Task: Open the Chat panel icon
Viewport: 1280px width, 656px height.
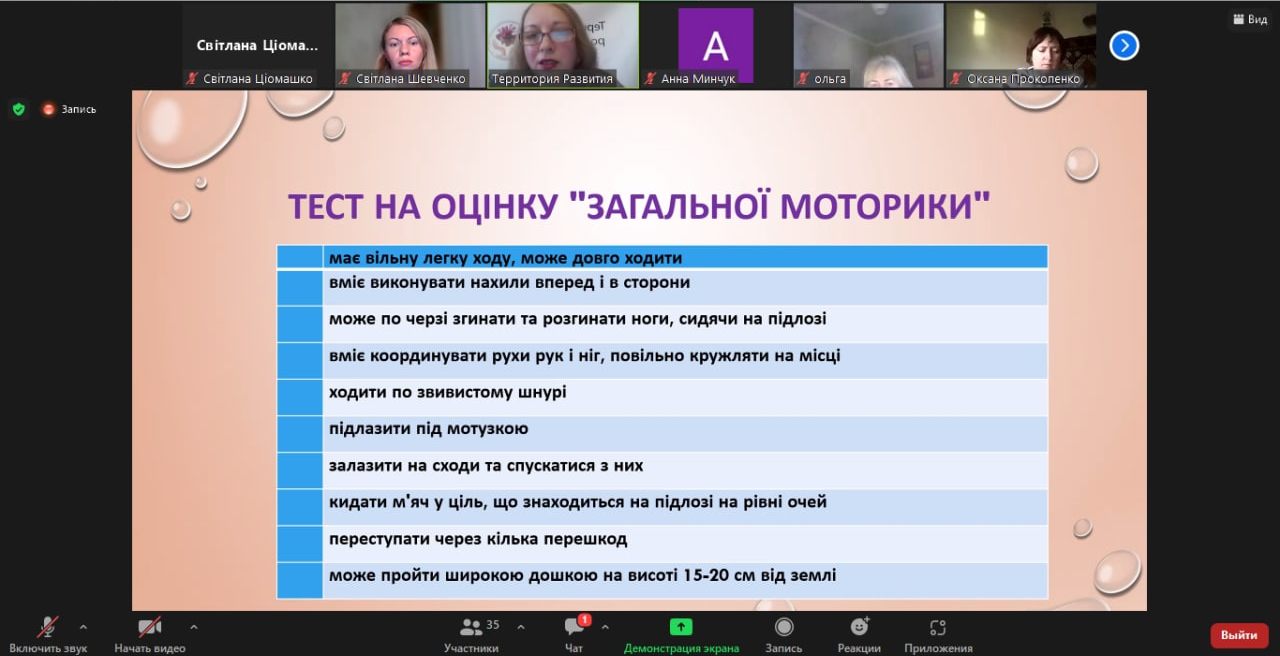Action: [x=574, y=628]
